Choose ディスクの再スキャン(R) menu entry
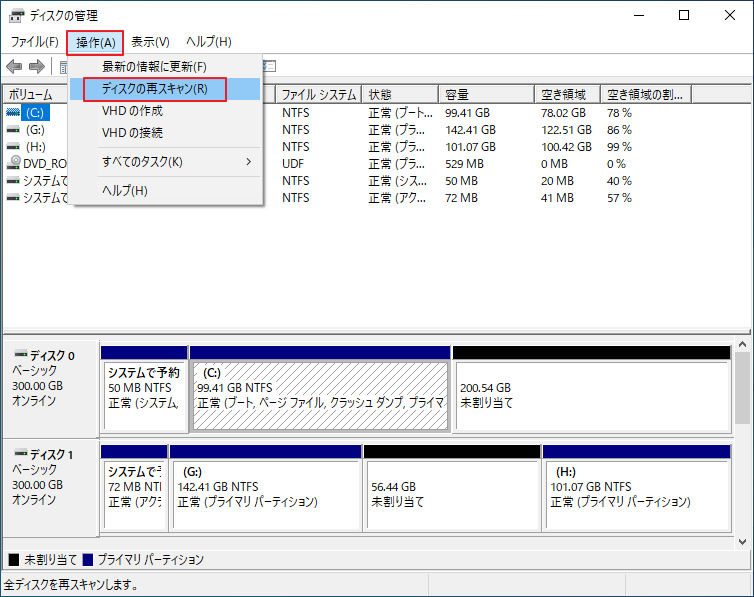754x597 pixels. [x=165, y=89]
